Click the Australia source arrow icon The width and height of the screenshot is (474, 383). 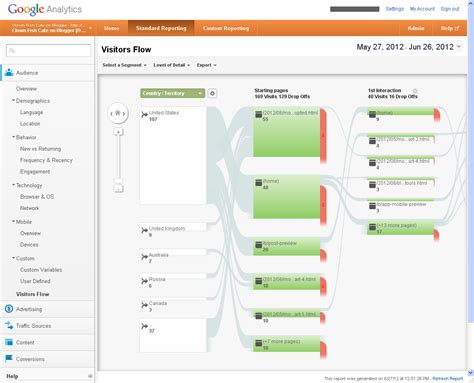[x=144, y=257]
